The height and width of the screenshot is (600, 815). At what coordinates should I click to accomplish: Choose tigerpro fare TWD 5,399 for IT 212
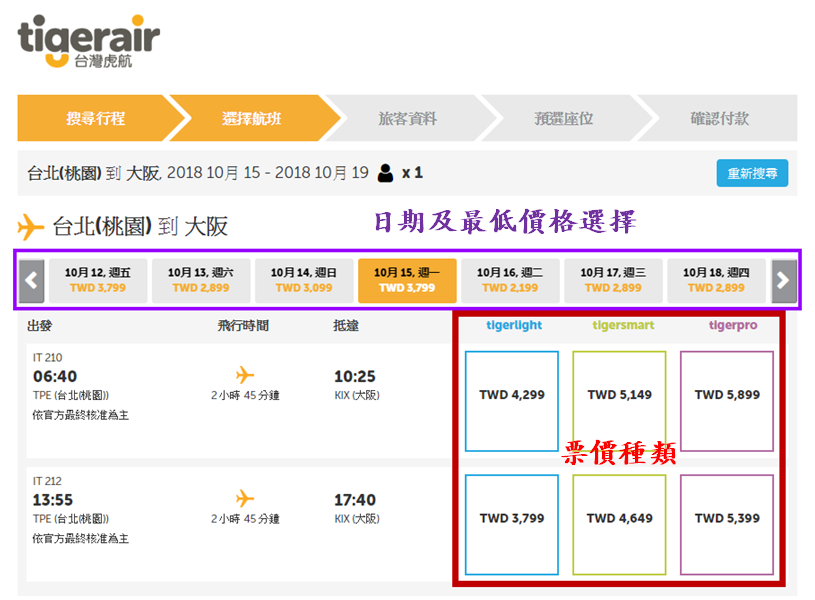tap(727, 525)
